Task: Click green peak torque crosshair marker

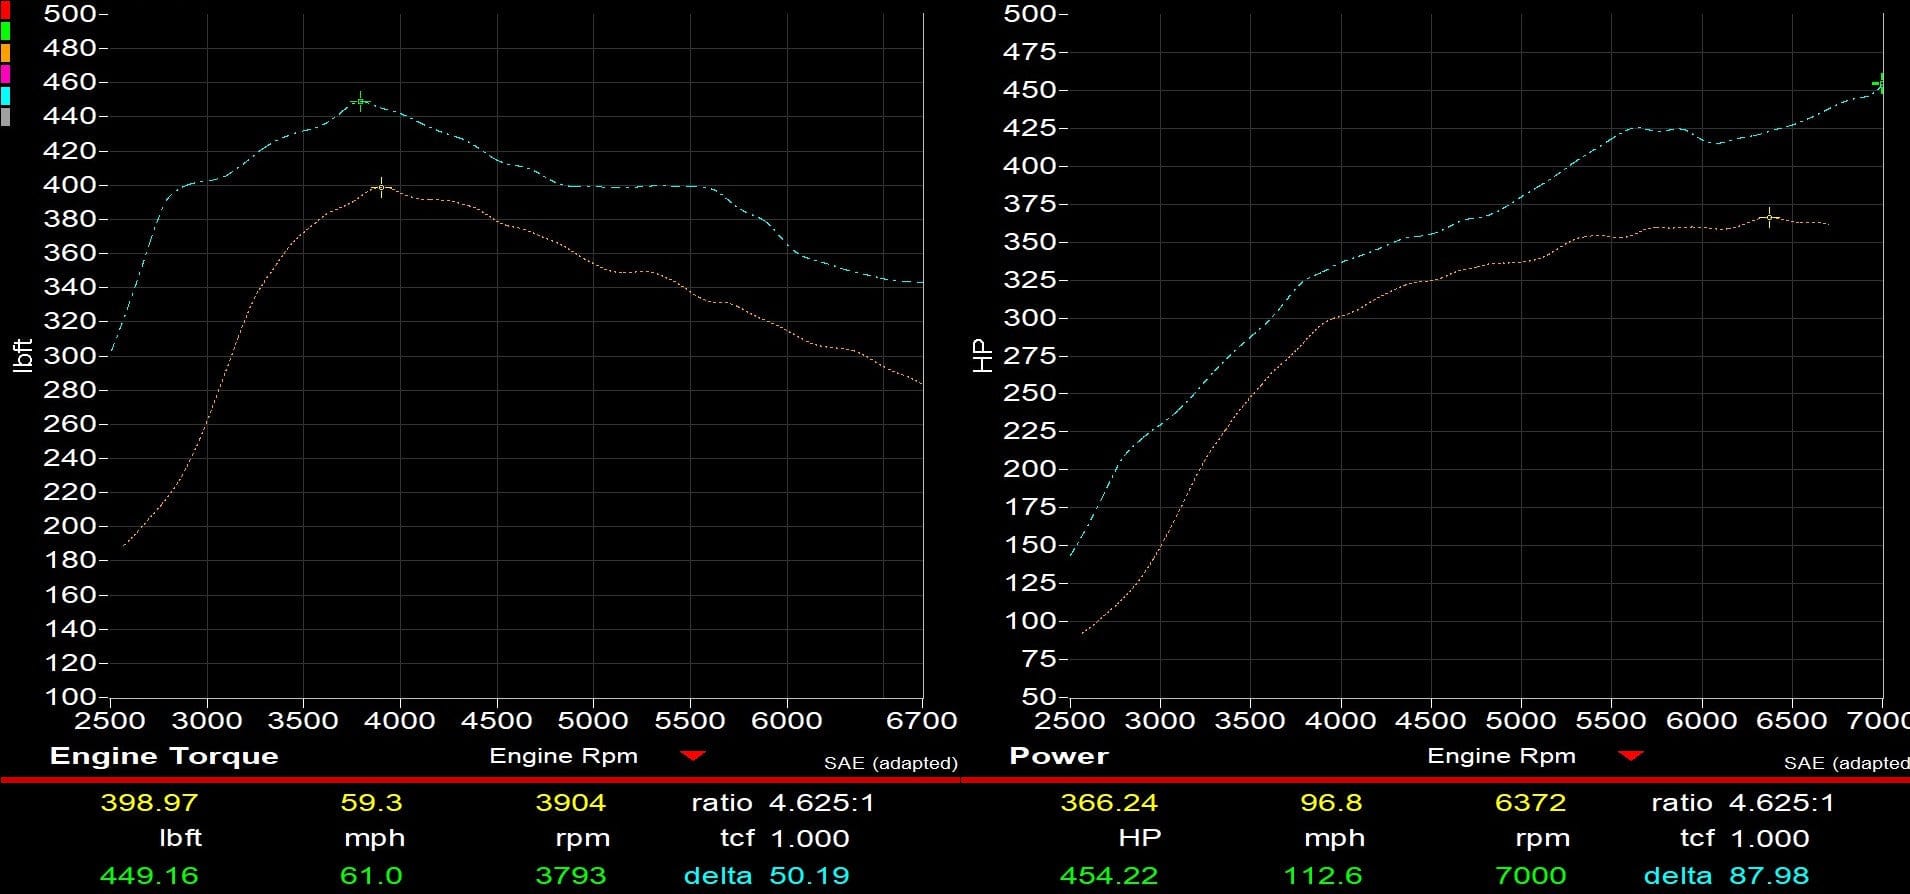Action: (360, 101)
